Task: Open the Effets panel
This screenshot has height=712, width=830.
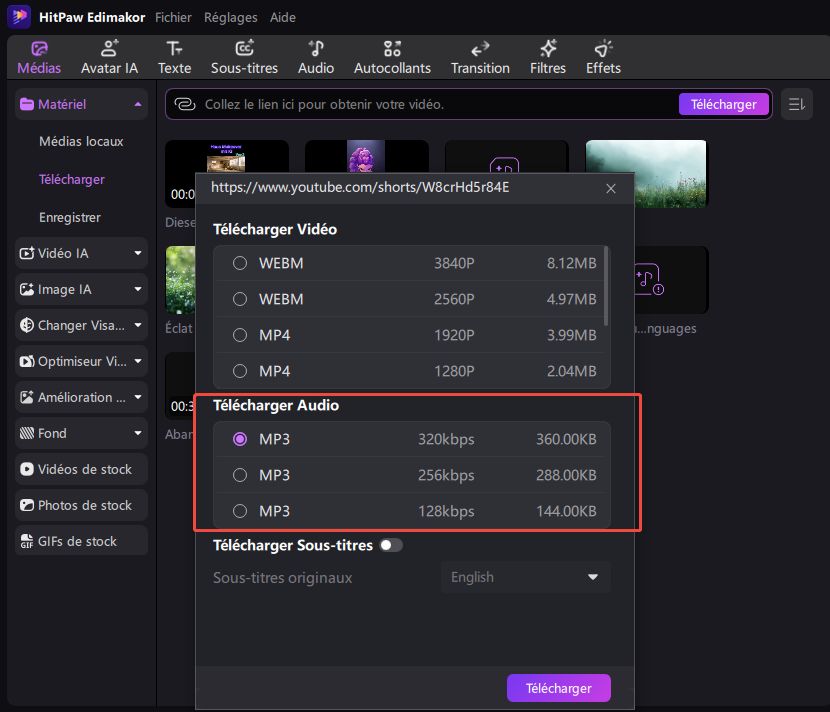Action: tap(603, 57)
